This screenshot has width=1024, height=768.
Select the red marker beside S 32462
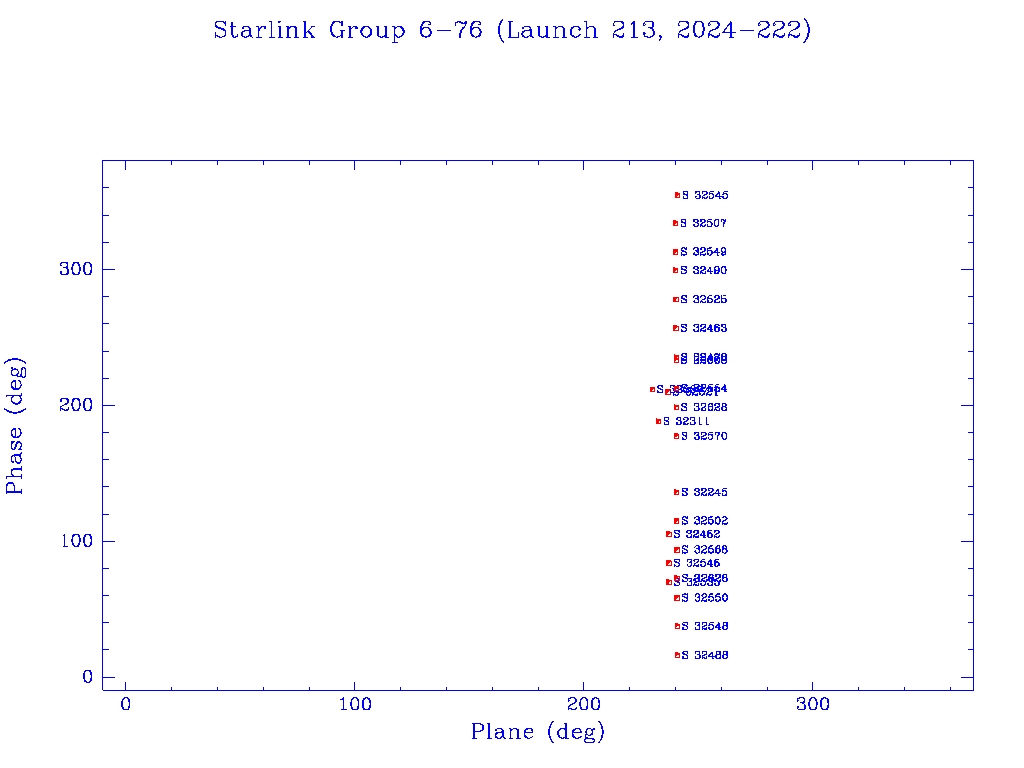coord(669,534)
